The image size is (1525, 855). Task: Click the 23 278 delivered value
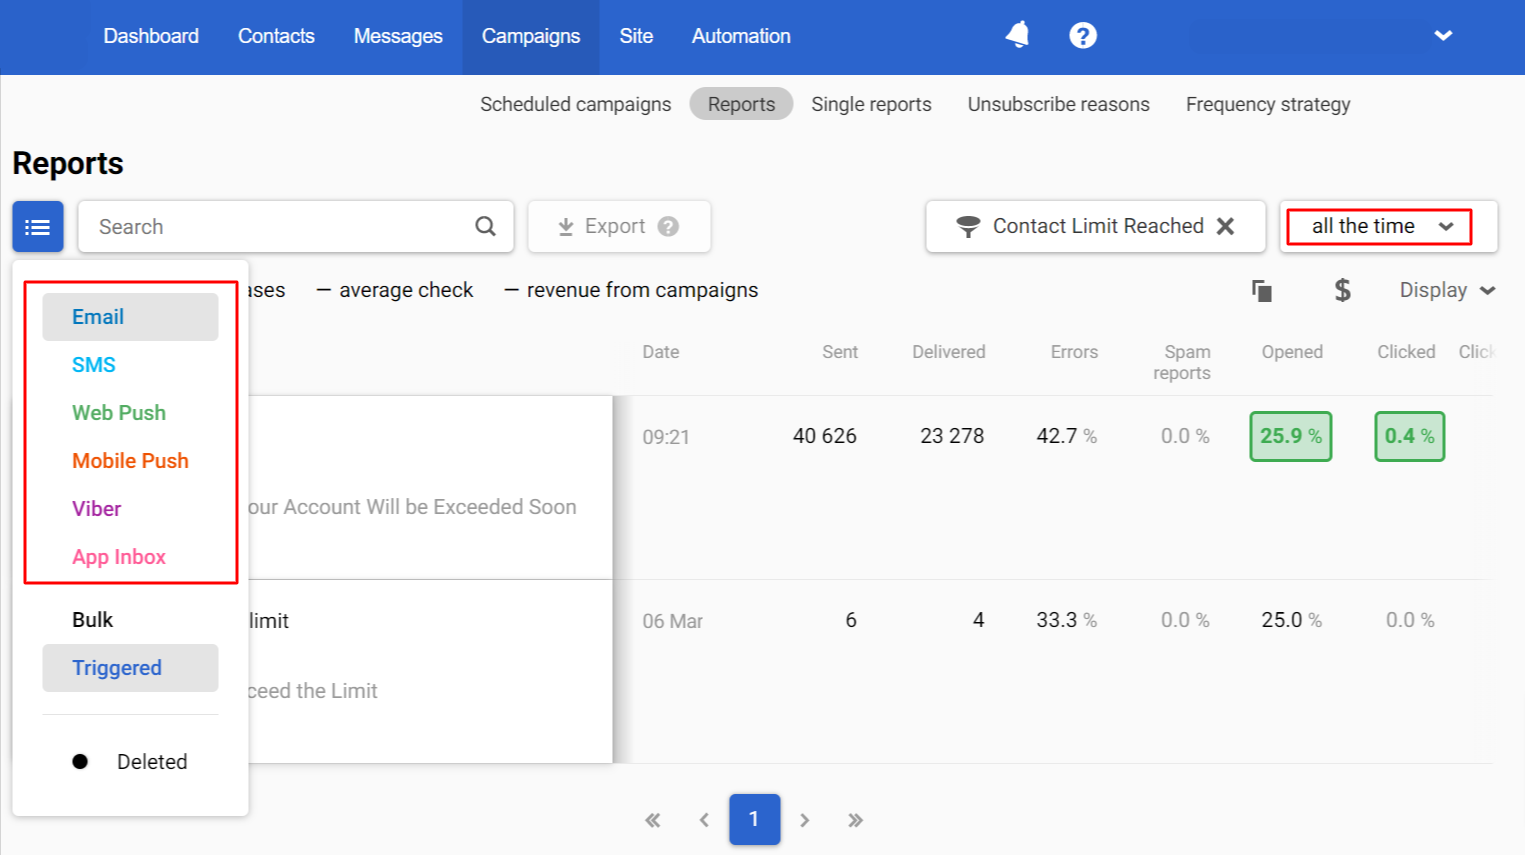952,436
